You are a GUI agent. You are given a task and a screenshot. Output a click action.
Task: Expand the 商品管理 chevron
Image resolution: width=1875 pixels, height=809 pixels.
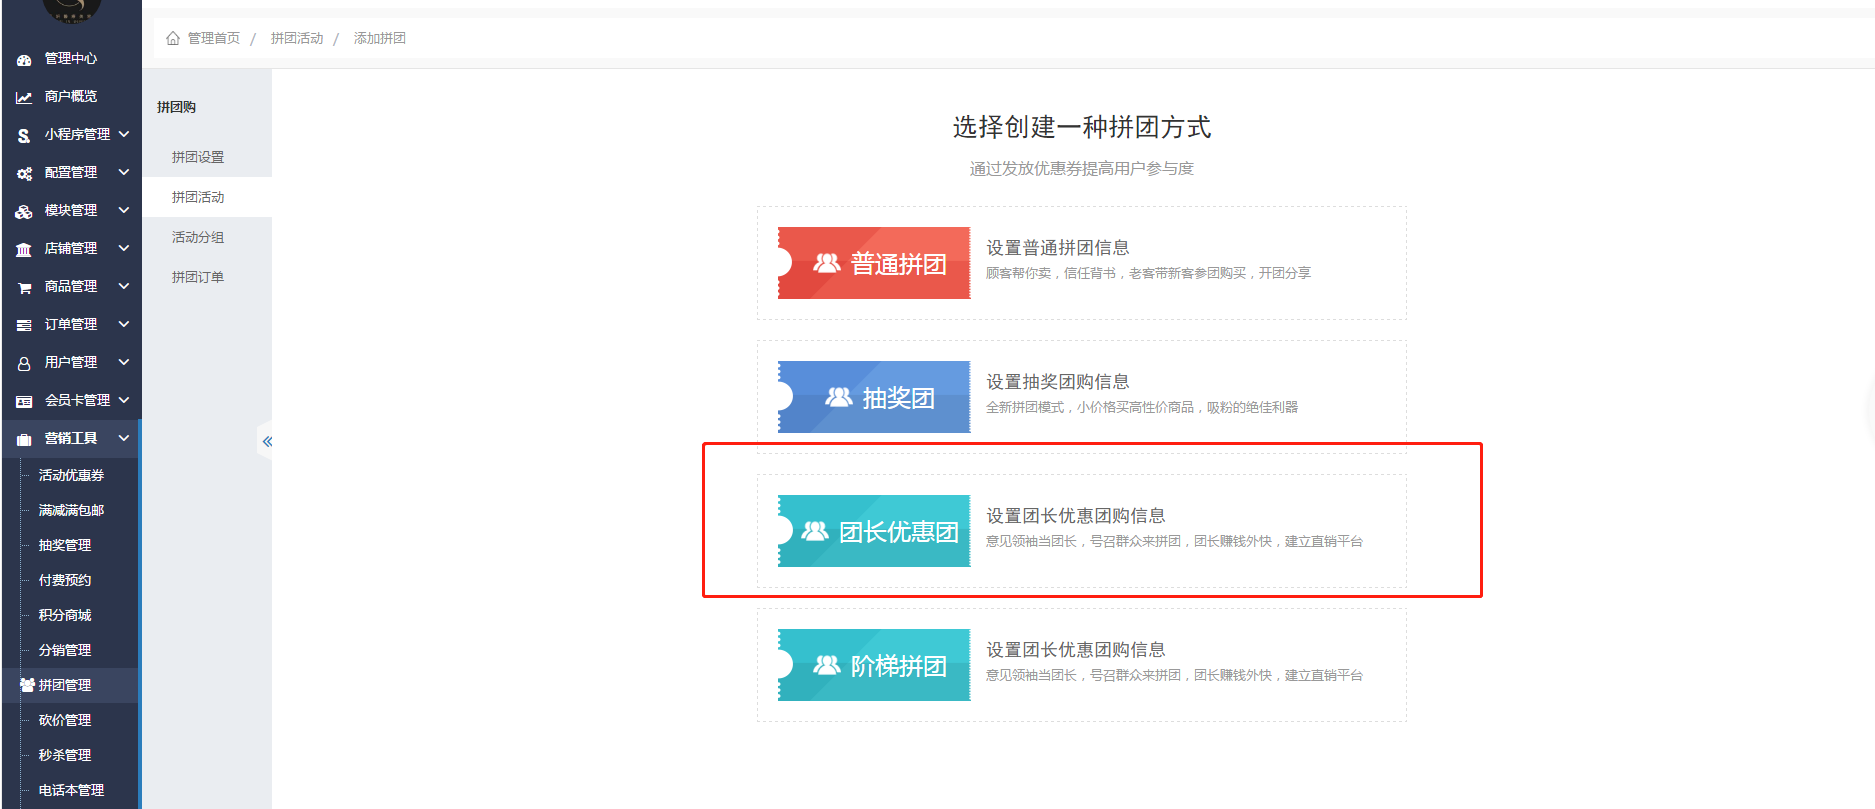[x=124, y=286]
